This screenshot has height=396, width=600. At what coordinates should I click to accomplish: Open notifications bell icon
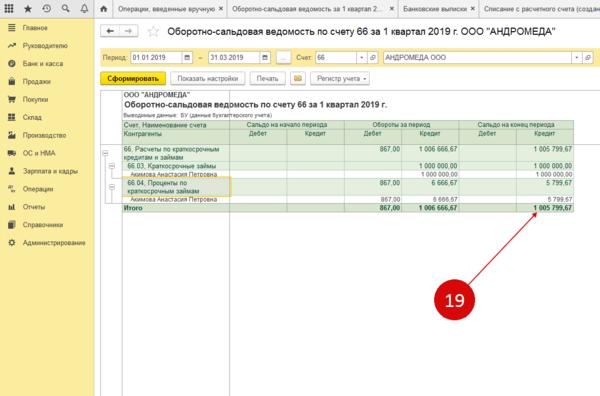click(x=84, y=8)
